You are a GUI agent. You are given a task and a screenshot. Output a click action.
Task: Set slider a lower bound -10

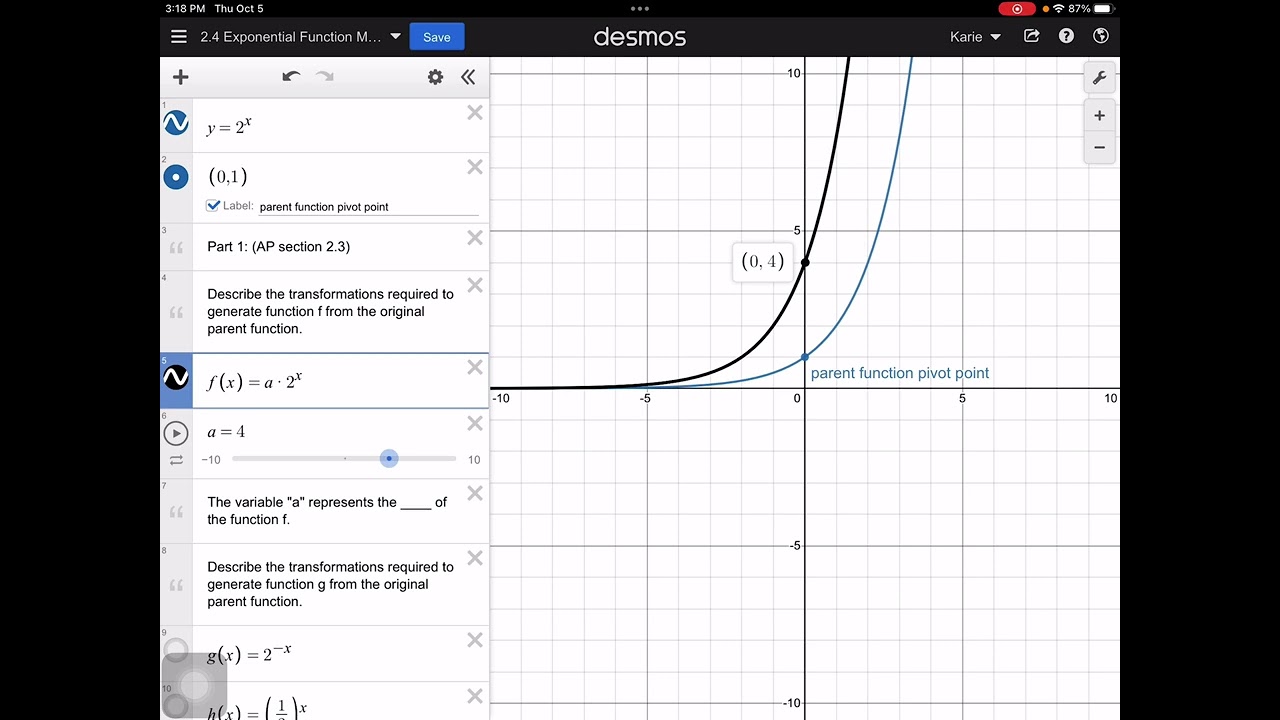(211, 460)
